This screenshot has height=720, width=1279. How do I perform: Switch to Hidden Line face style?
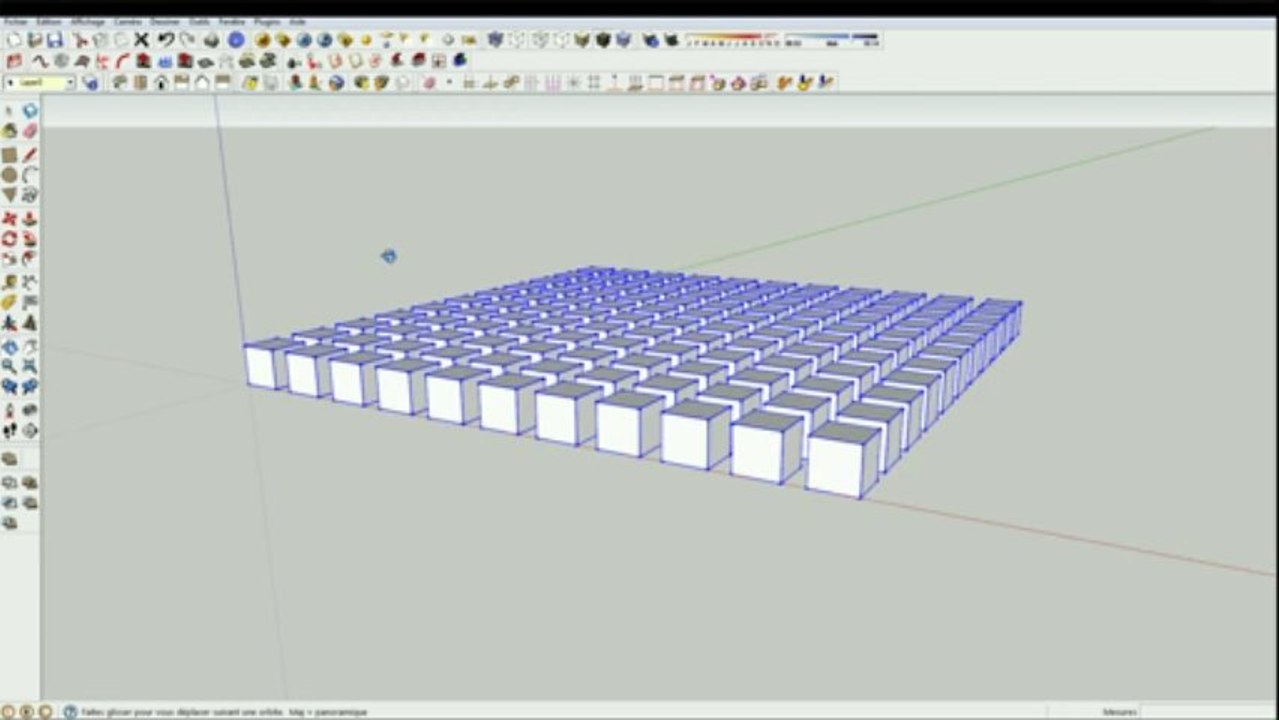[560, 40]
